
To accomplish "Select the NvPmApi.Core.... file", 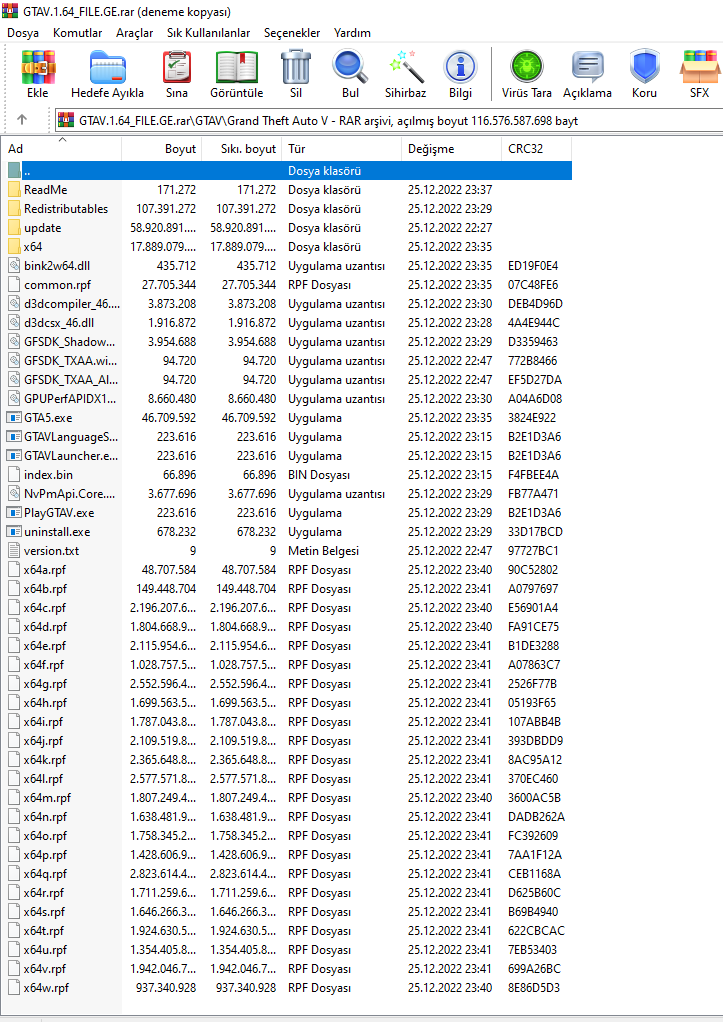I will pyautogui.click(x=69, y=494).
